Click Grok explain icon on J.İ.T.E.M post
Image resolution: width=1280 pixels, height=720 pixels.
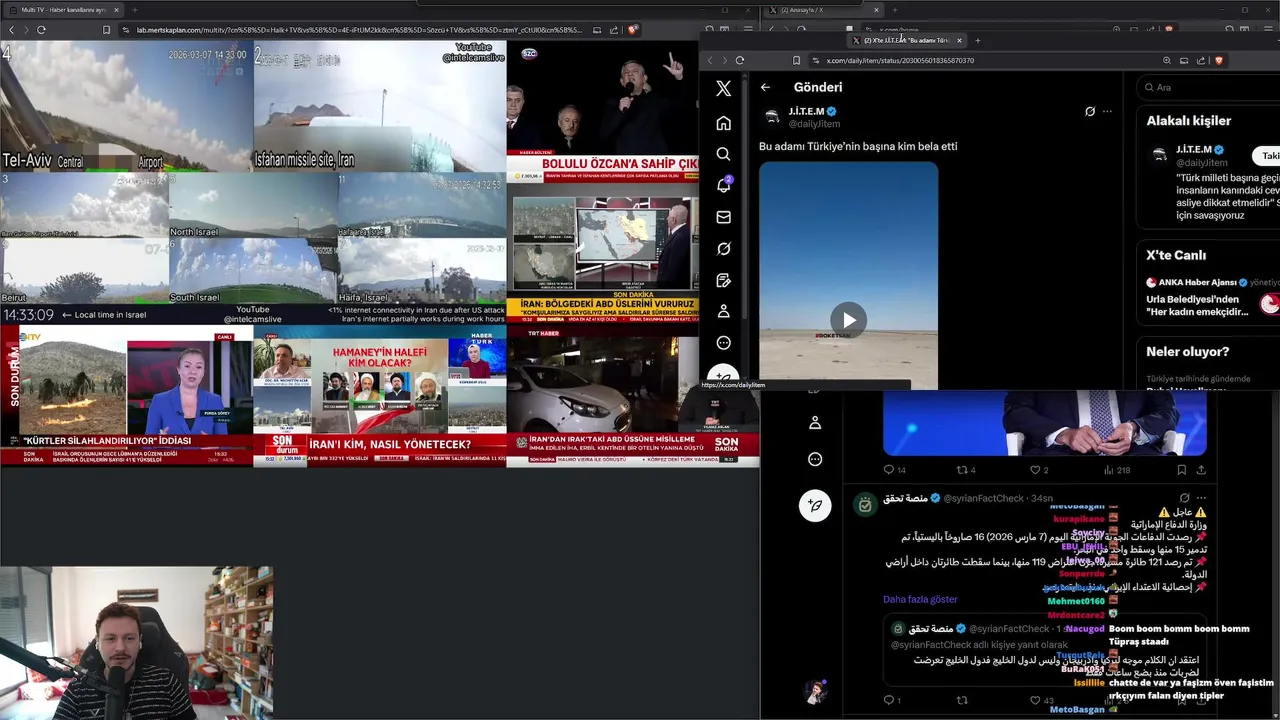point(1090,111)
